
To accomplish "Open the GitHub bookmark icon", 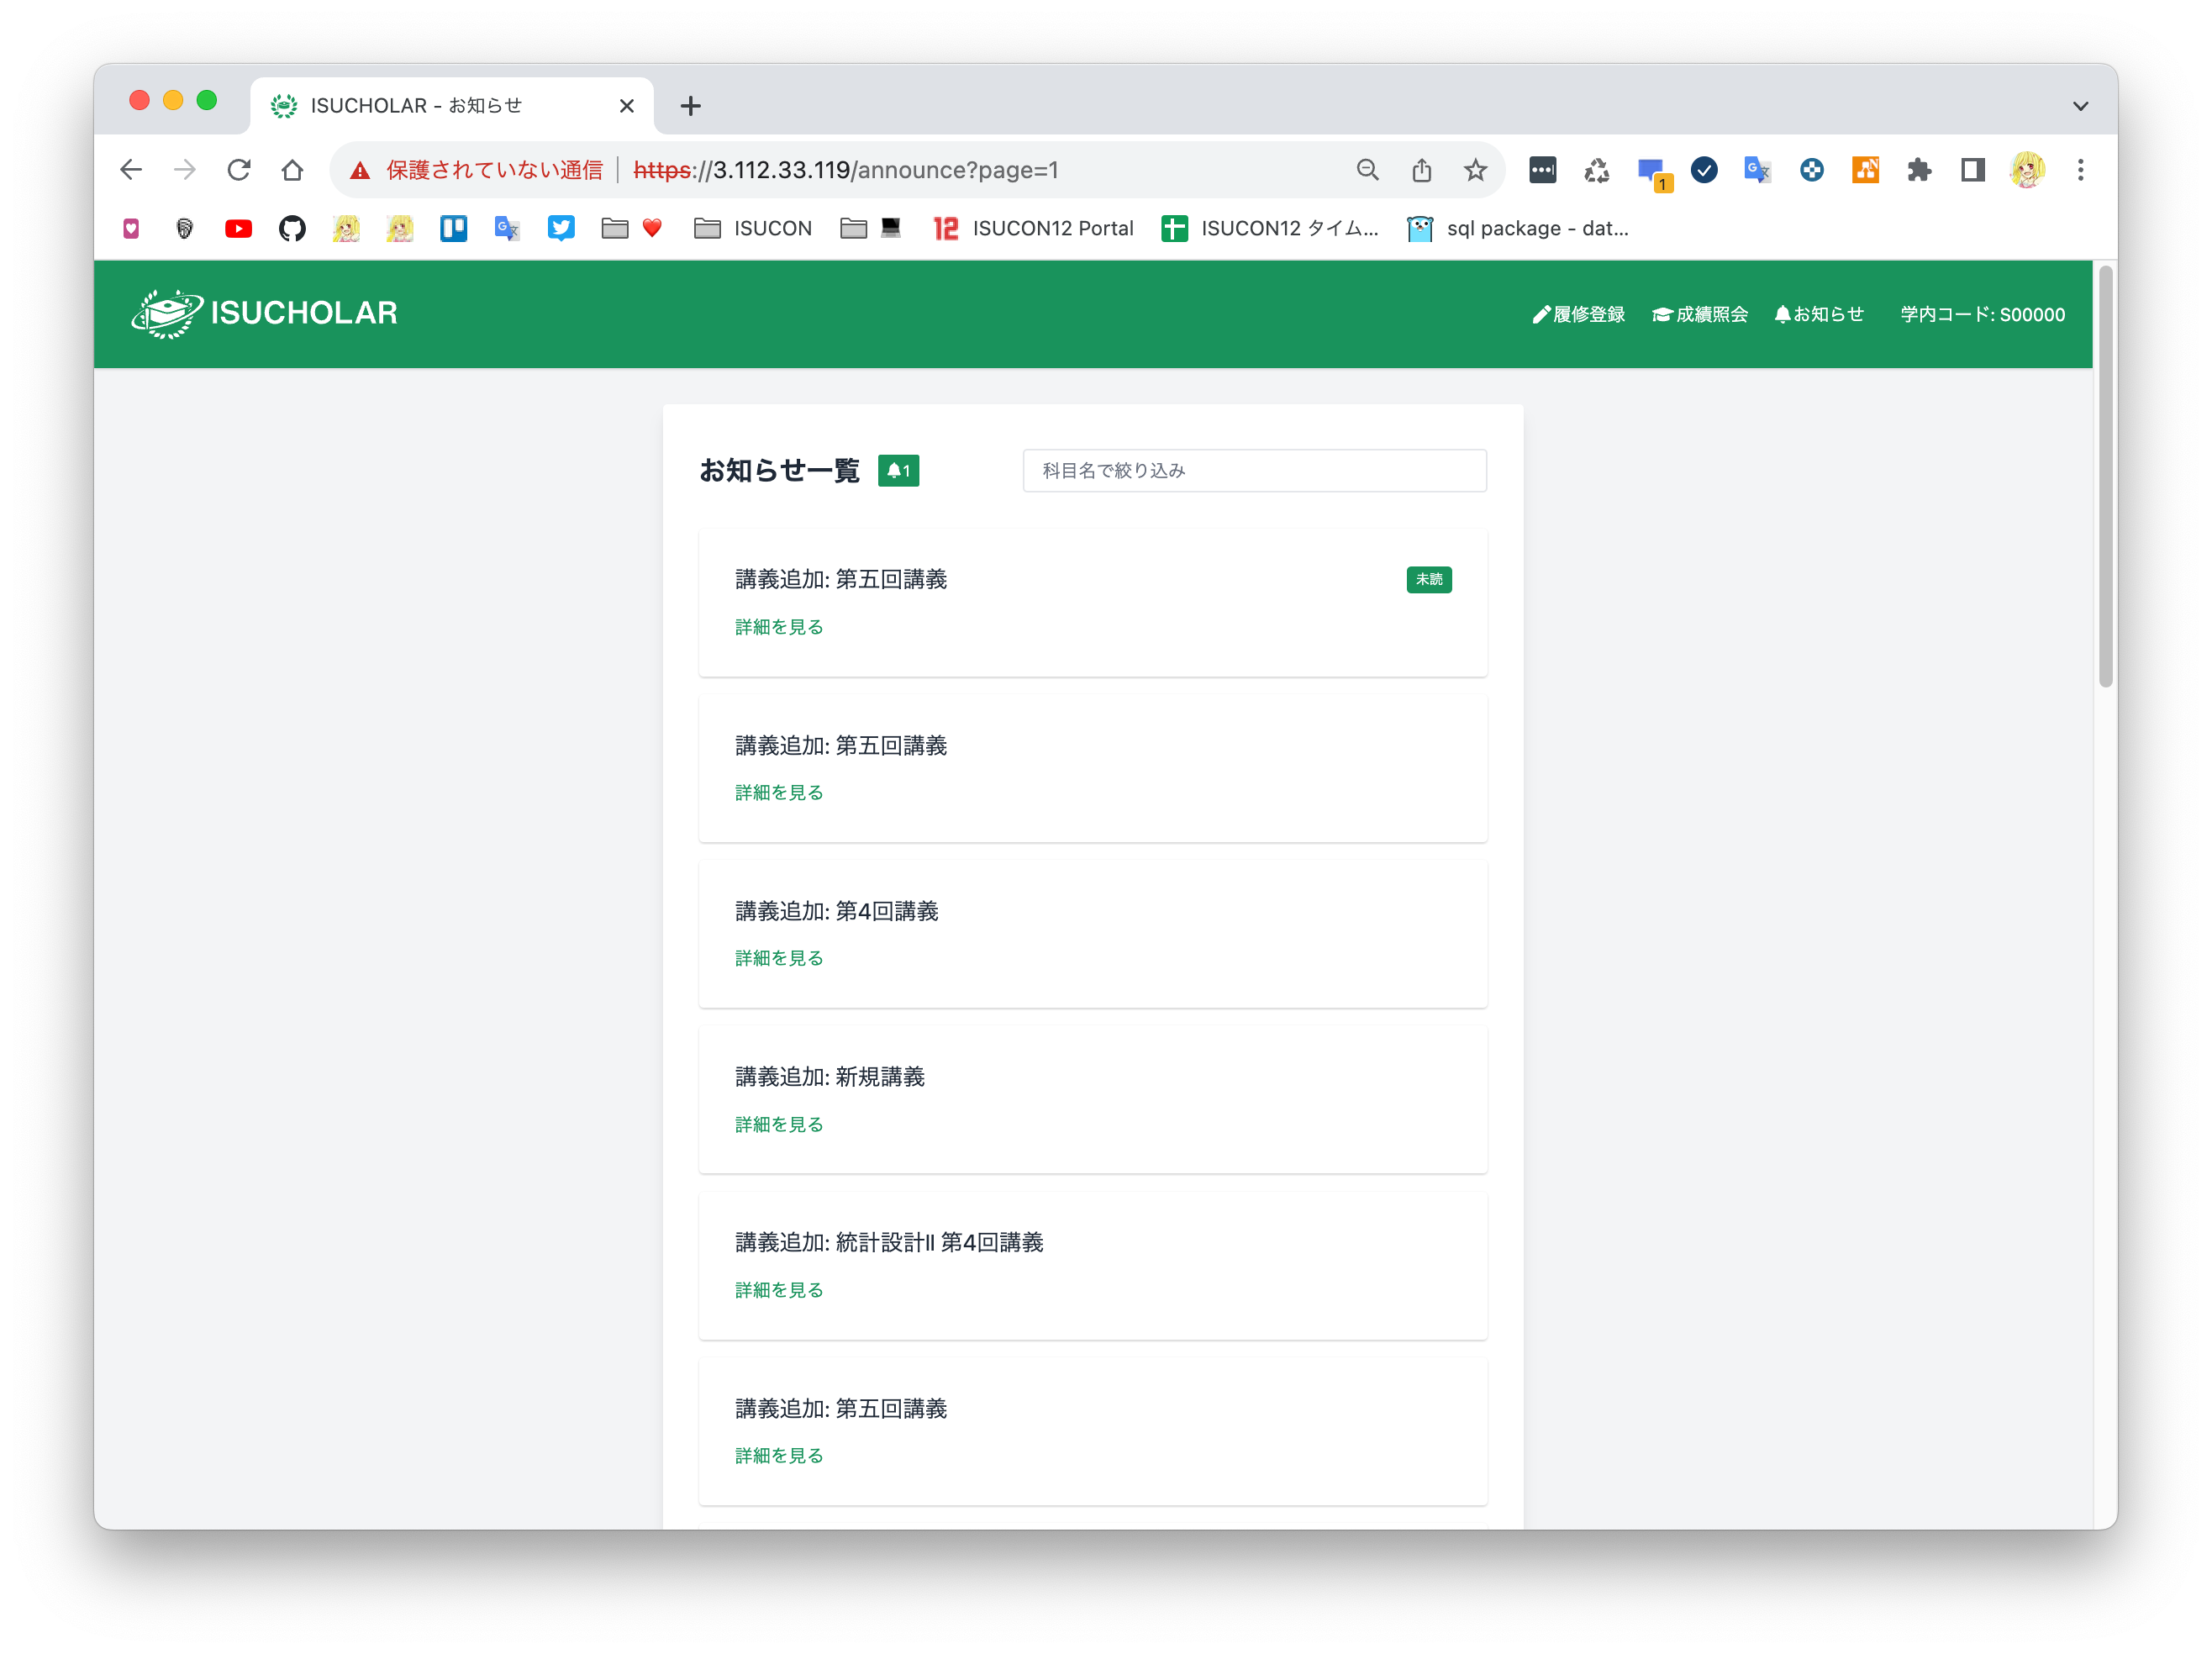I will coord(292,228).
